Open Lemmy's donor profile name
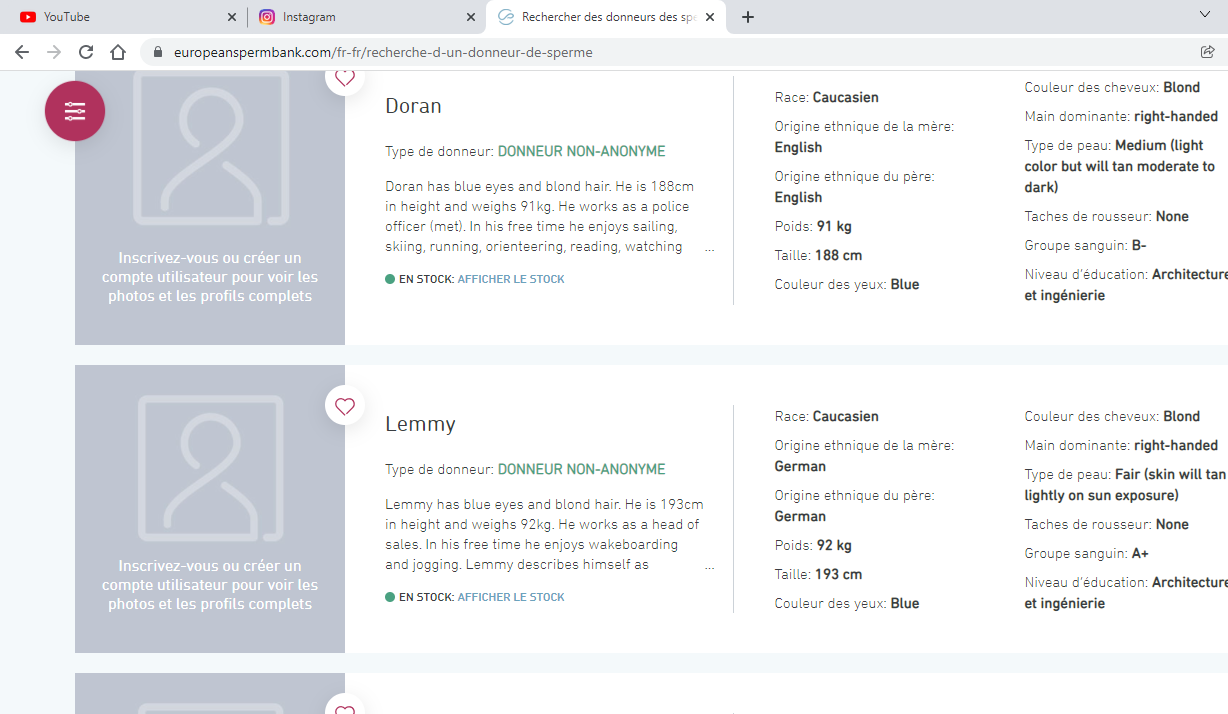The width and height of the screenshot is (1228, 714). pyautogui.click(x=420, y=424)
